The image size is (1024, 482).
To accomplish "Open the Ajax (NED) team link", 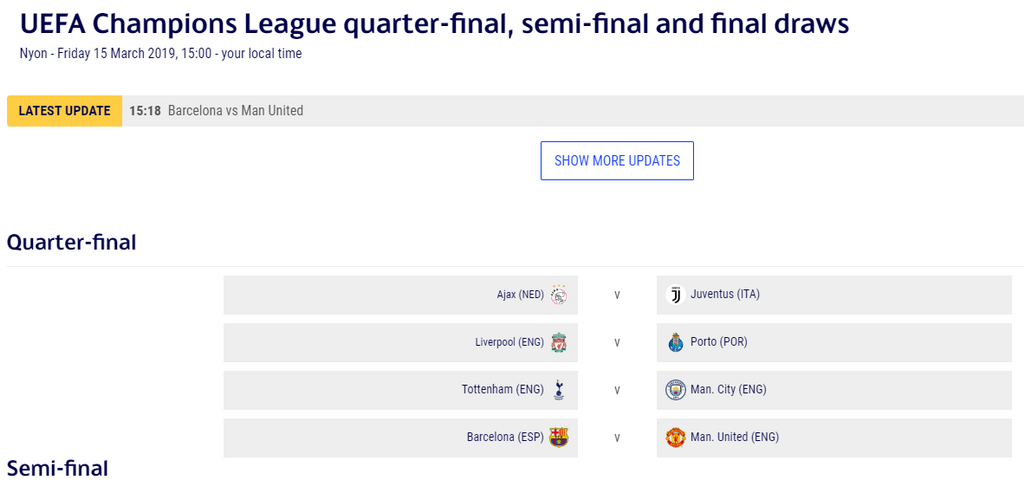I will [x=520, y=295].
